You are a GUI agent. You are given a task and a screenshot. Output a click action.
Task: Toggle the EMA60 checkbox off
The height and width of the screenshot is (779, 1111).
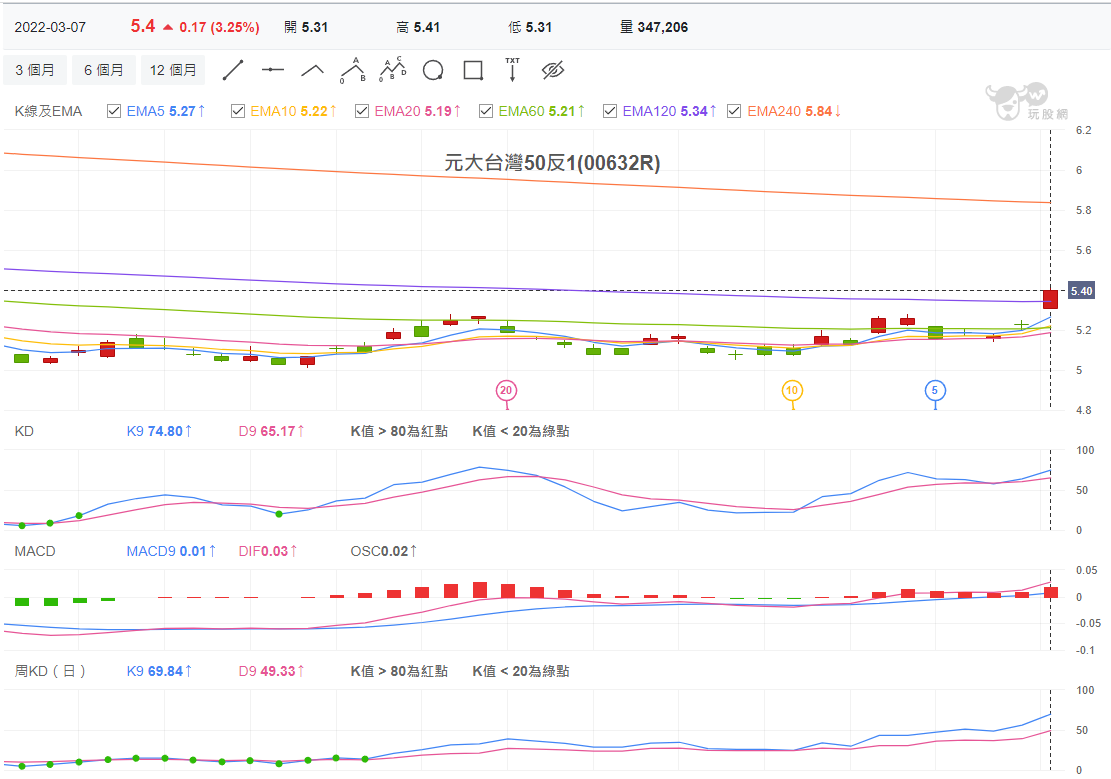click(485, 110)
